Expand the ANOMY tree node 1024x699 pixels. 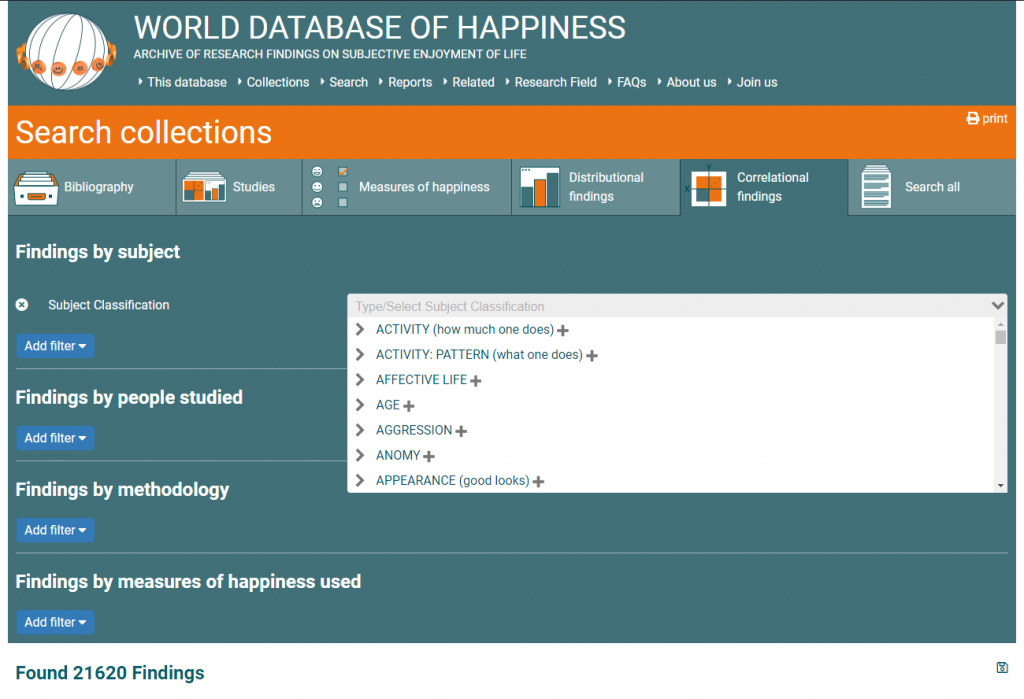click(x=360, y=456)
